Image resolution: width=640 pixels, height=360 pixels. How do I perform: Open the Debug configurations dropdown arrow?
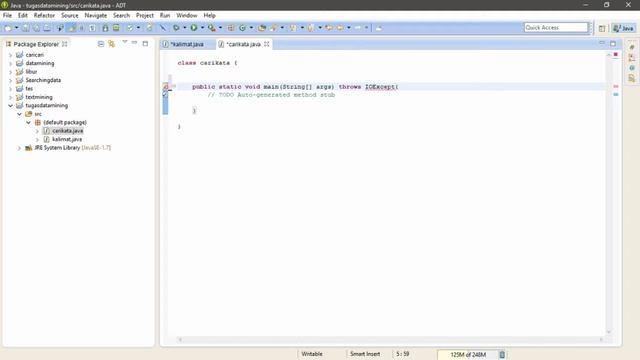click(x=184, y=28)
